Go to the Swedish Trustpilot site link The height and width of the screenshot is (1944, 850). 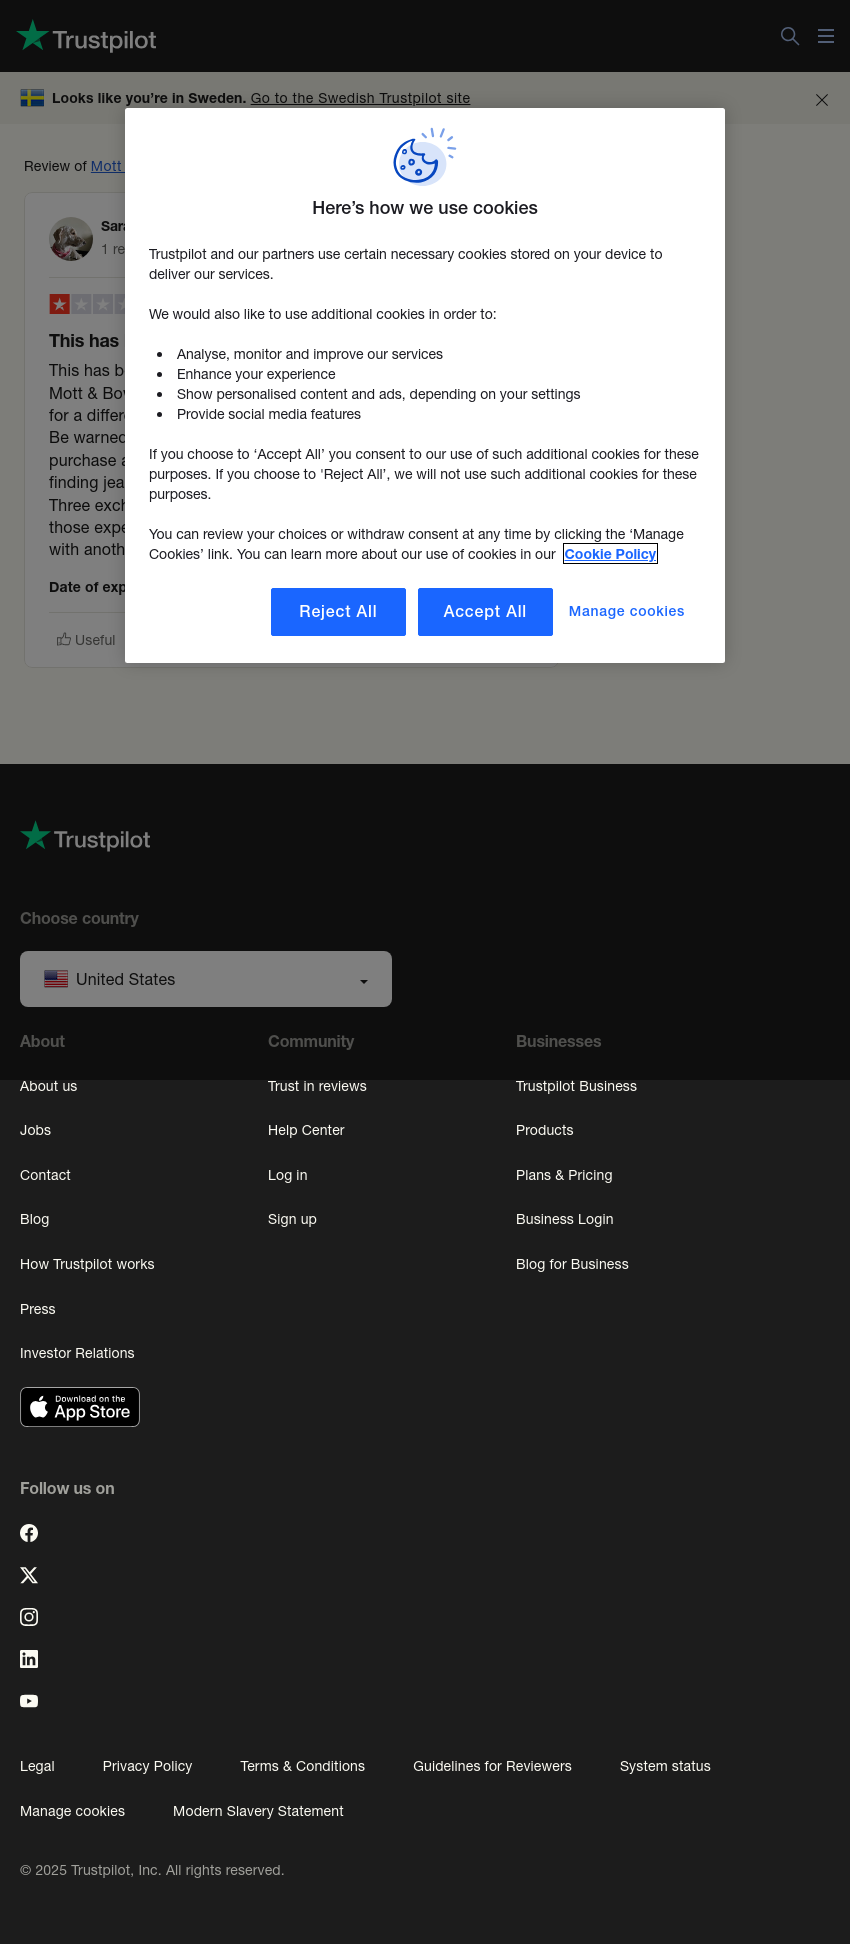coord(360,98)
